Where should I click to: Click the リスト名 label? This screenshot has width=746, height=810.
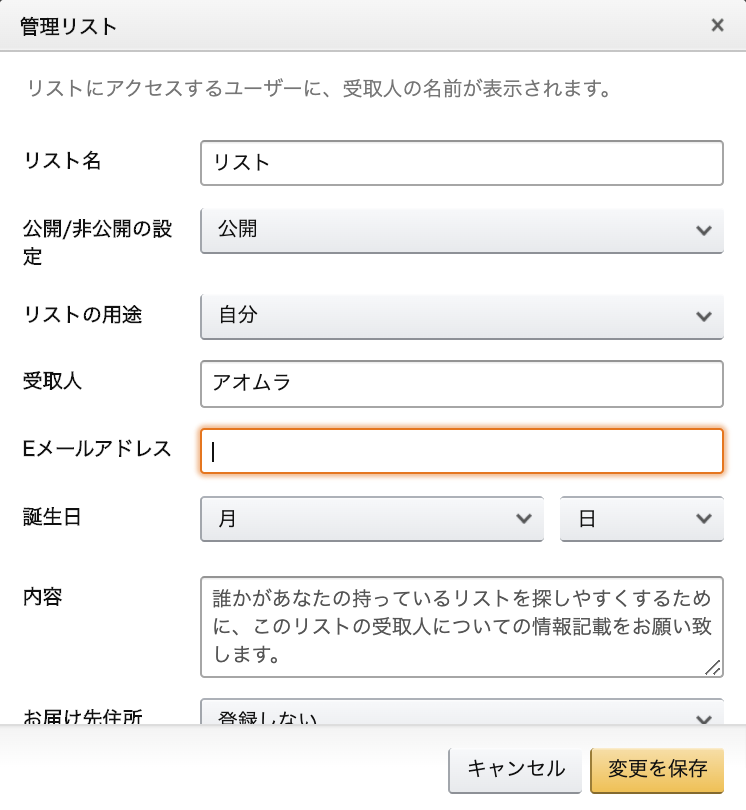point(62,161)
